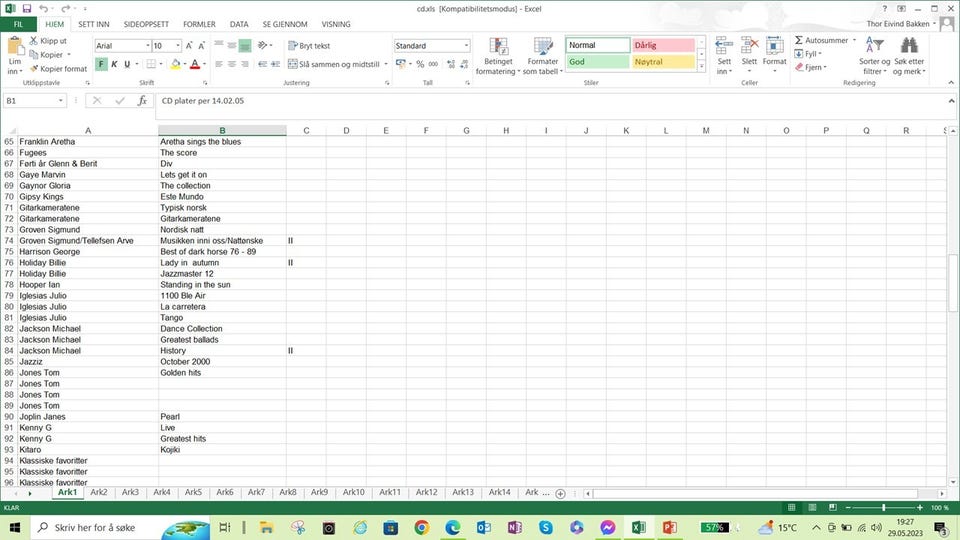Click Autosummer sigma button
The image size is (960, 540).
(x=822, y=40)
